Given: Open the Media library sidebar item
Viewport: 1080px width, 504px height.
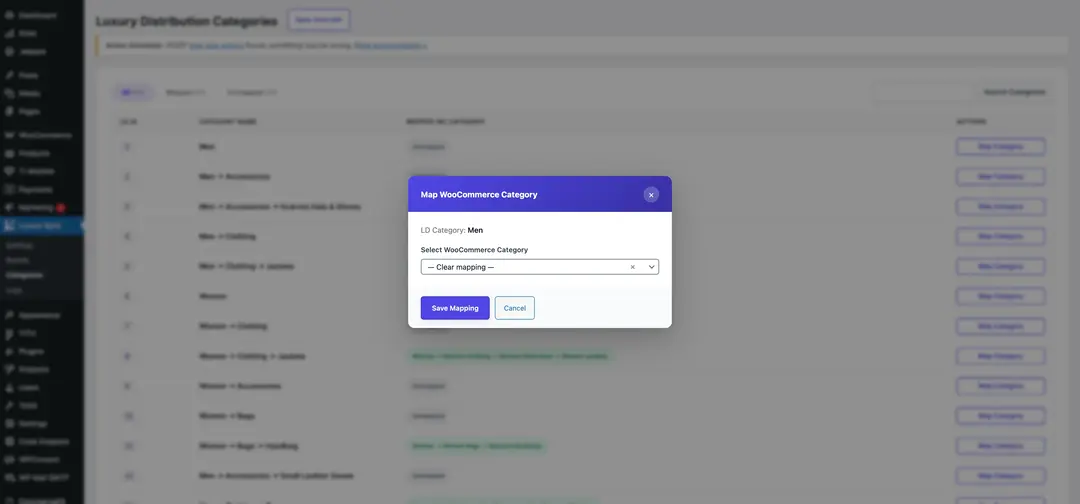Looking at the screenshot, I should tap(29, 93).
